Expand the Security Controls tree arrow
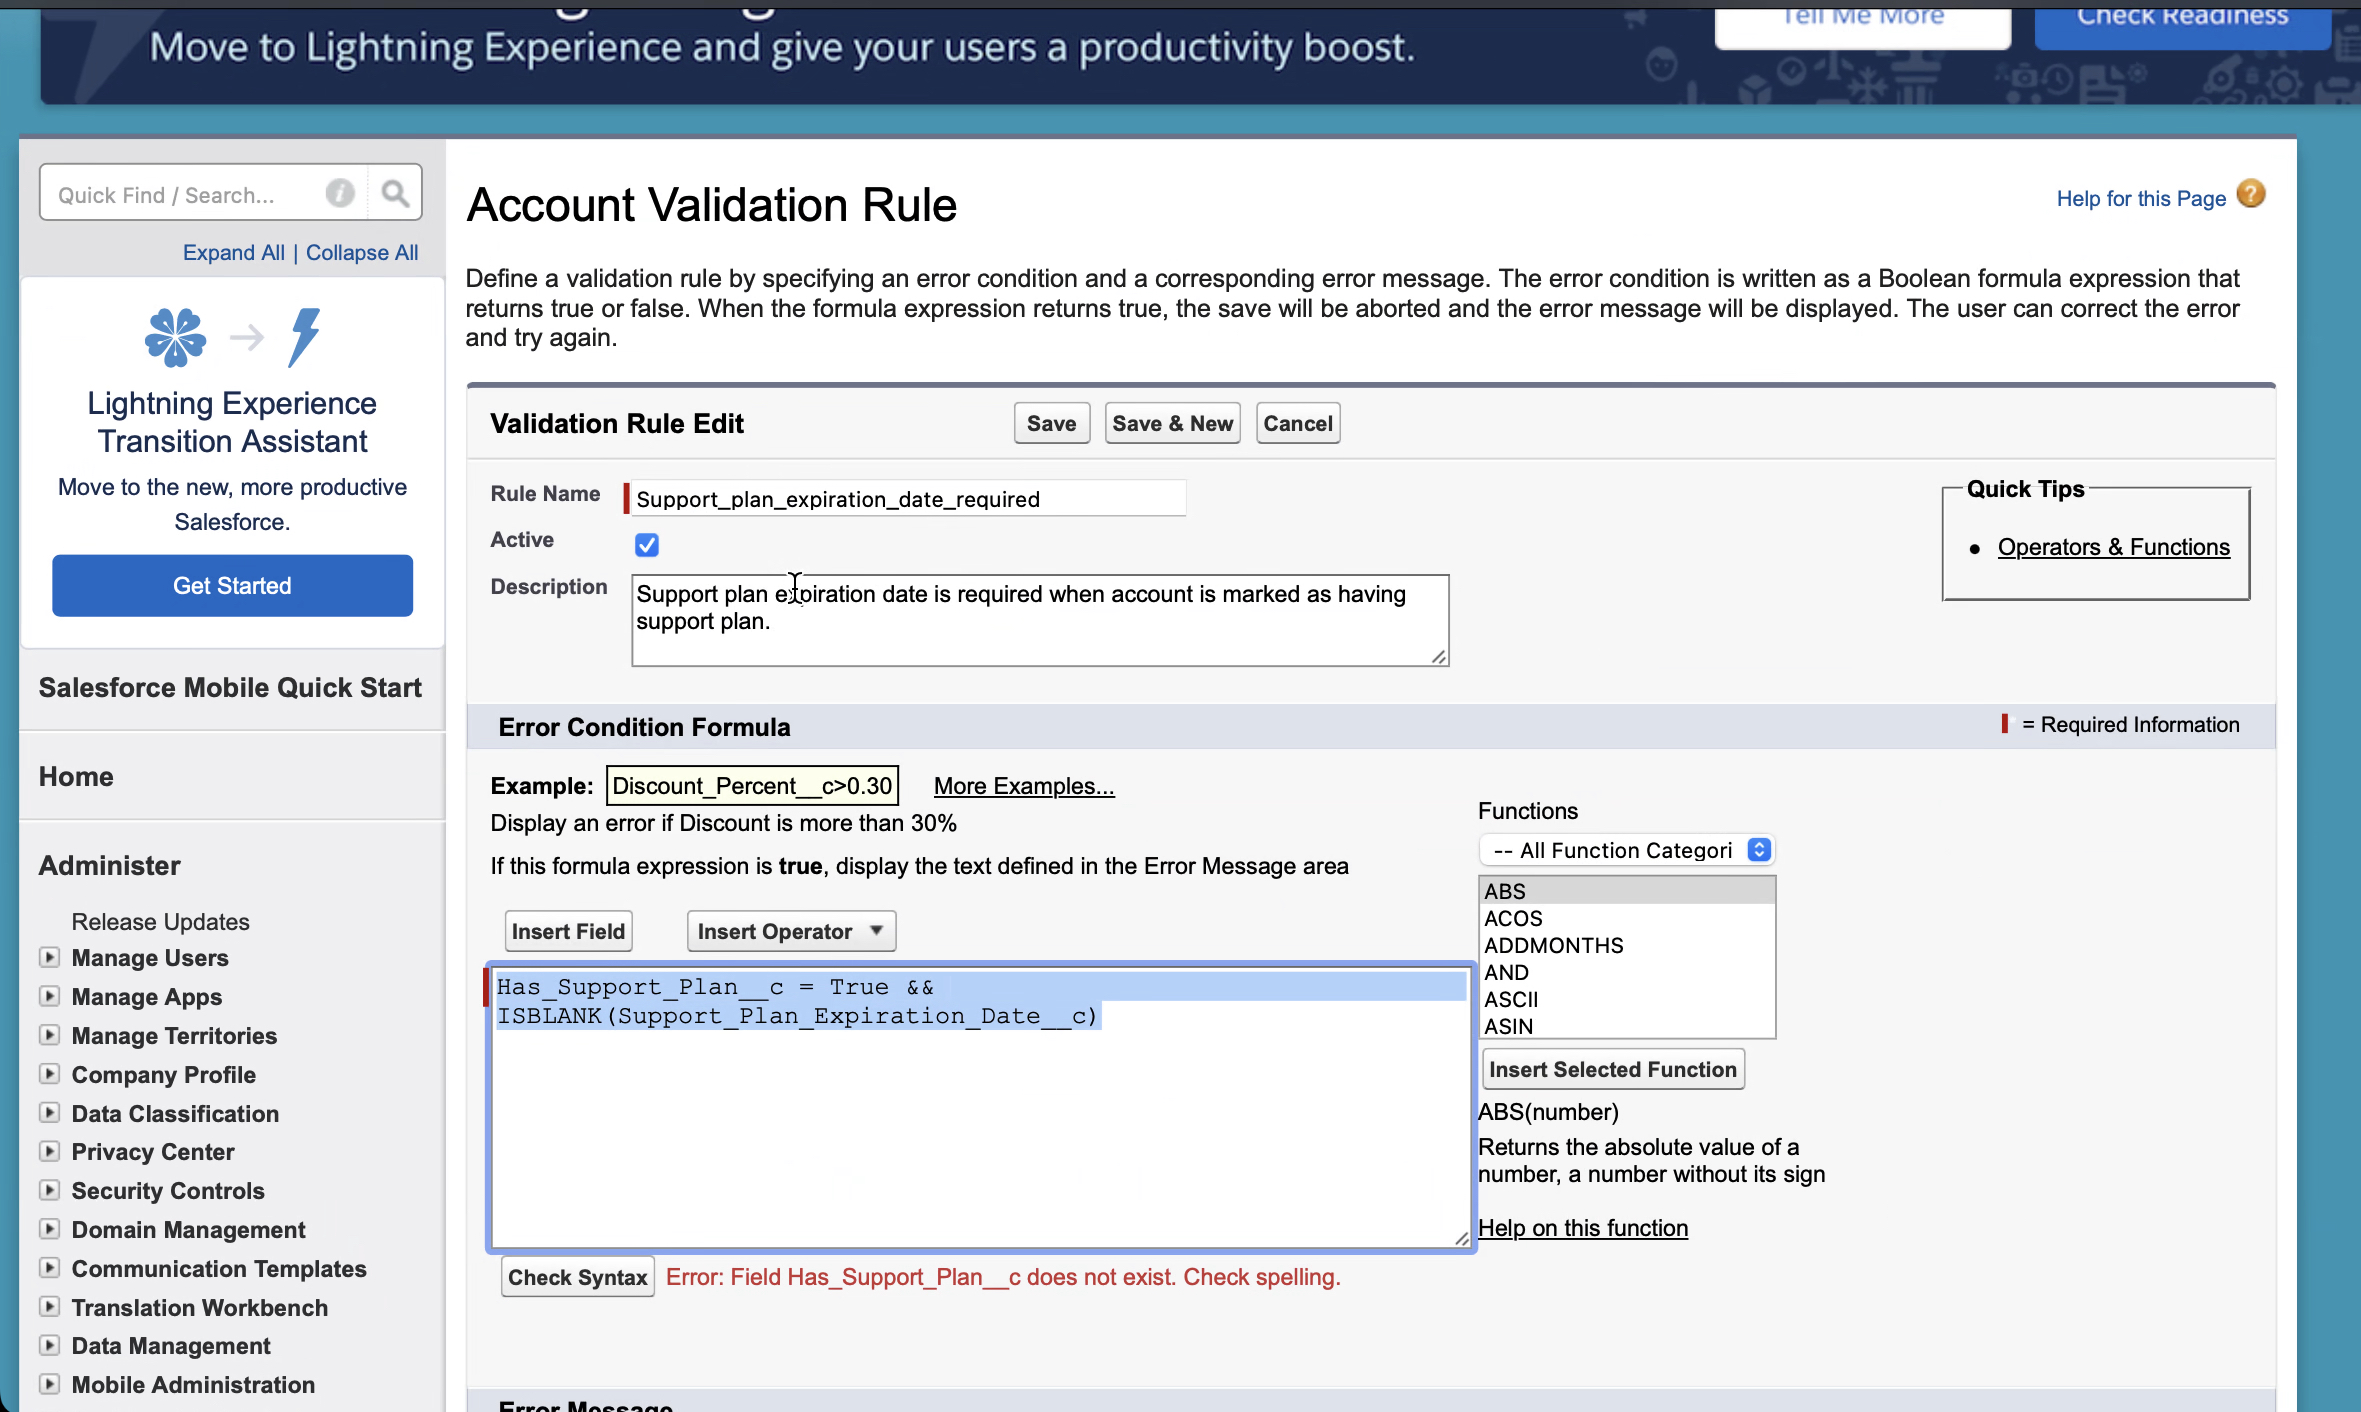 coord(49,1190)
